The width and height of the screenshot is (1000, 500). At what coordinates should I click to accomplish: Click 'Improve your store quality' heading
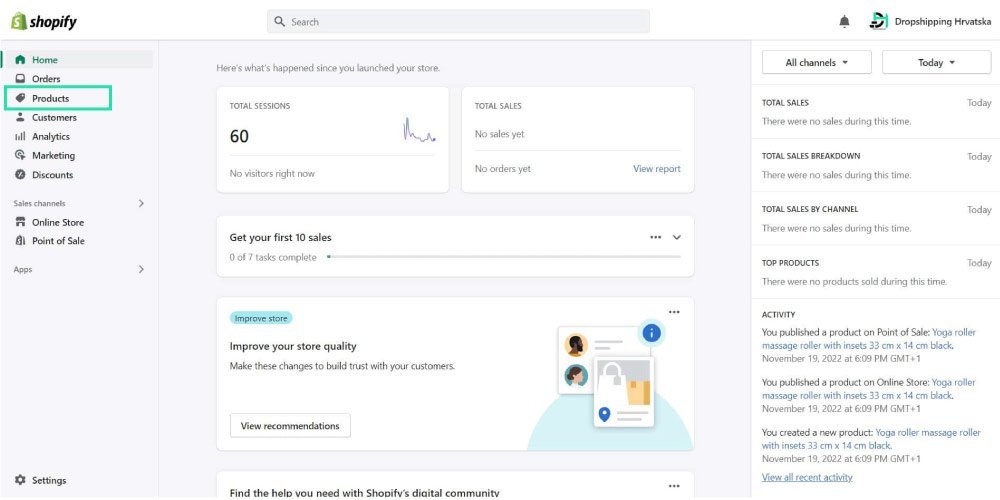[x=293, y=346]
